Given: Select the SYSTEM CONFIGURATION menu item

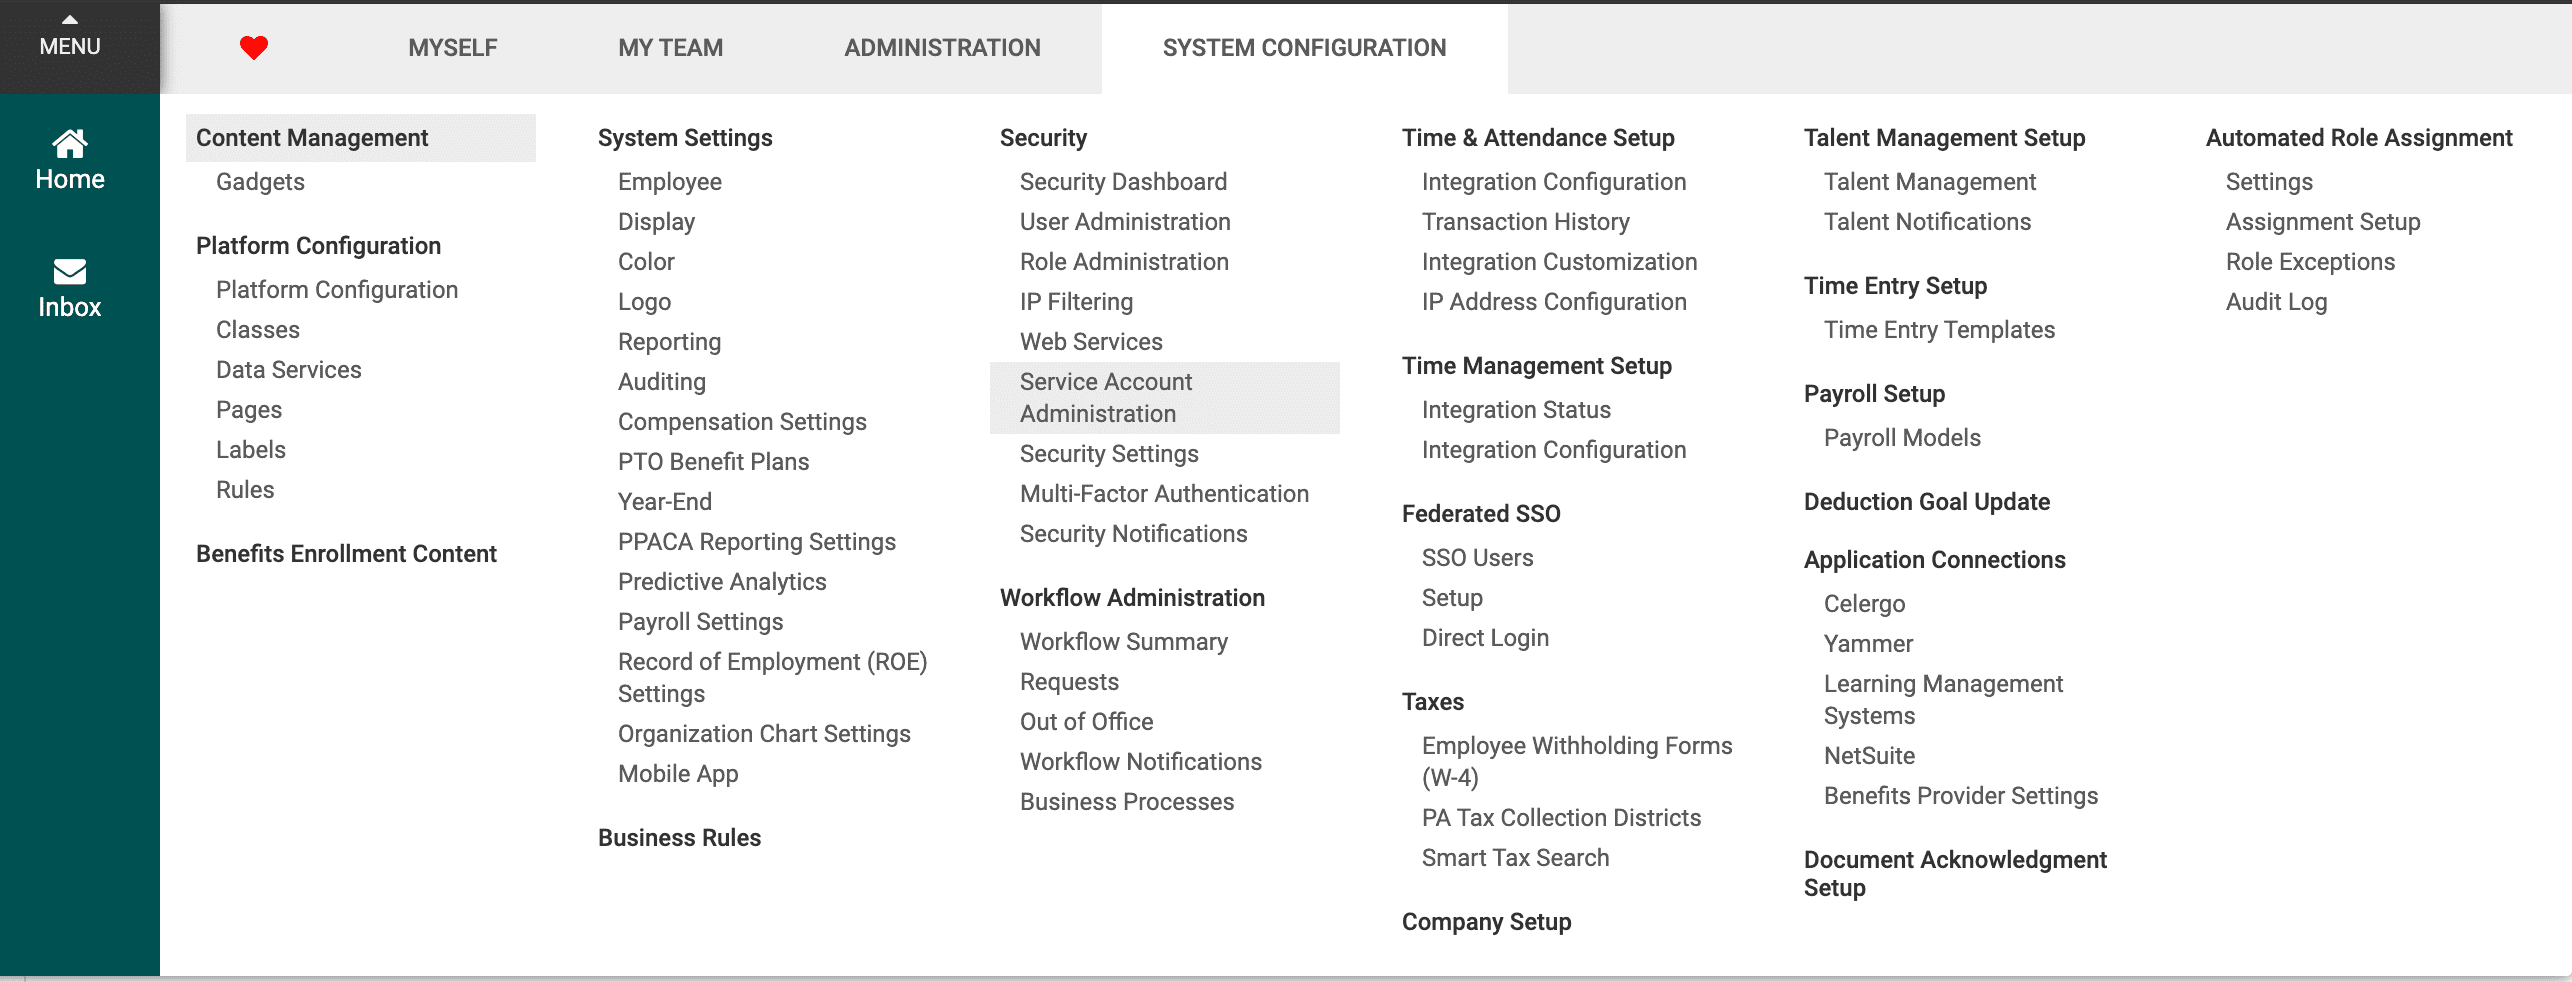Looking at the screenshot, I should [1303, 47].
